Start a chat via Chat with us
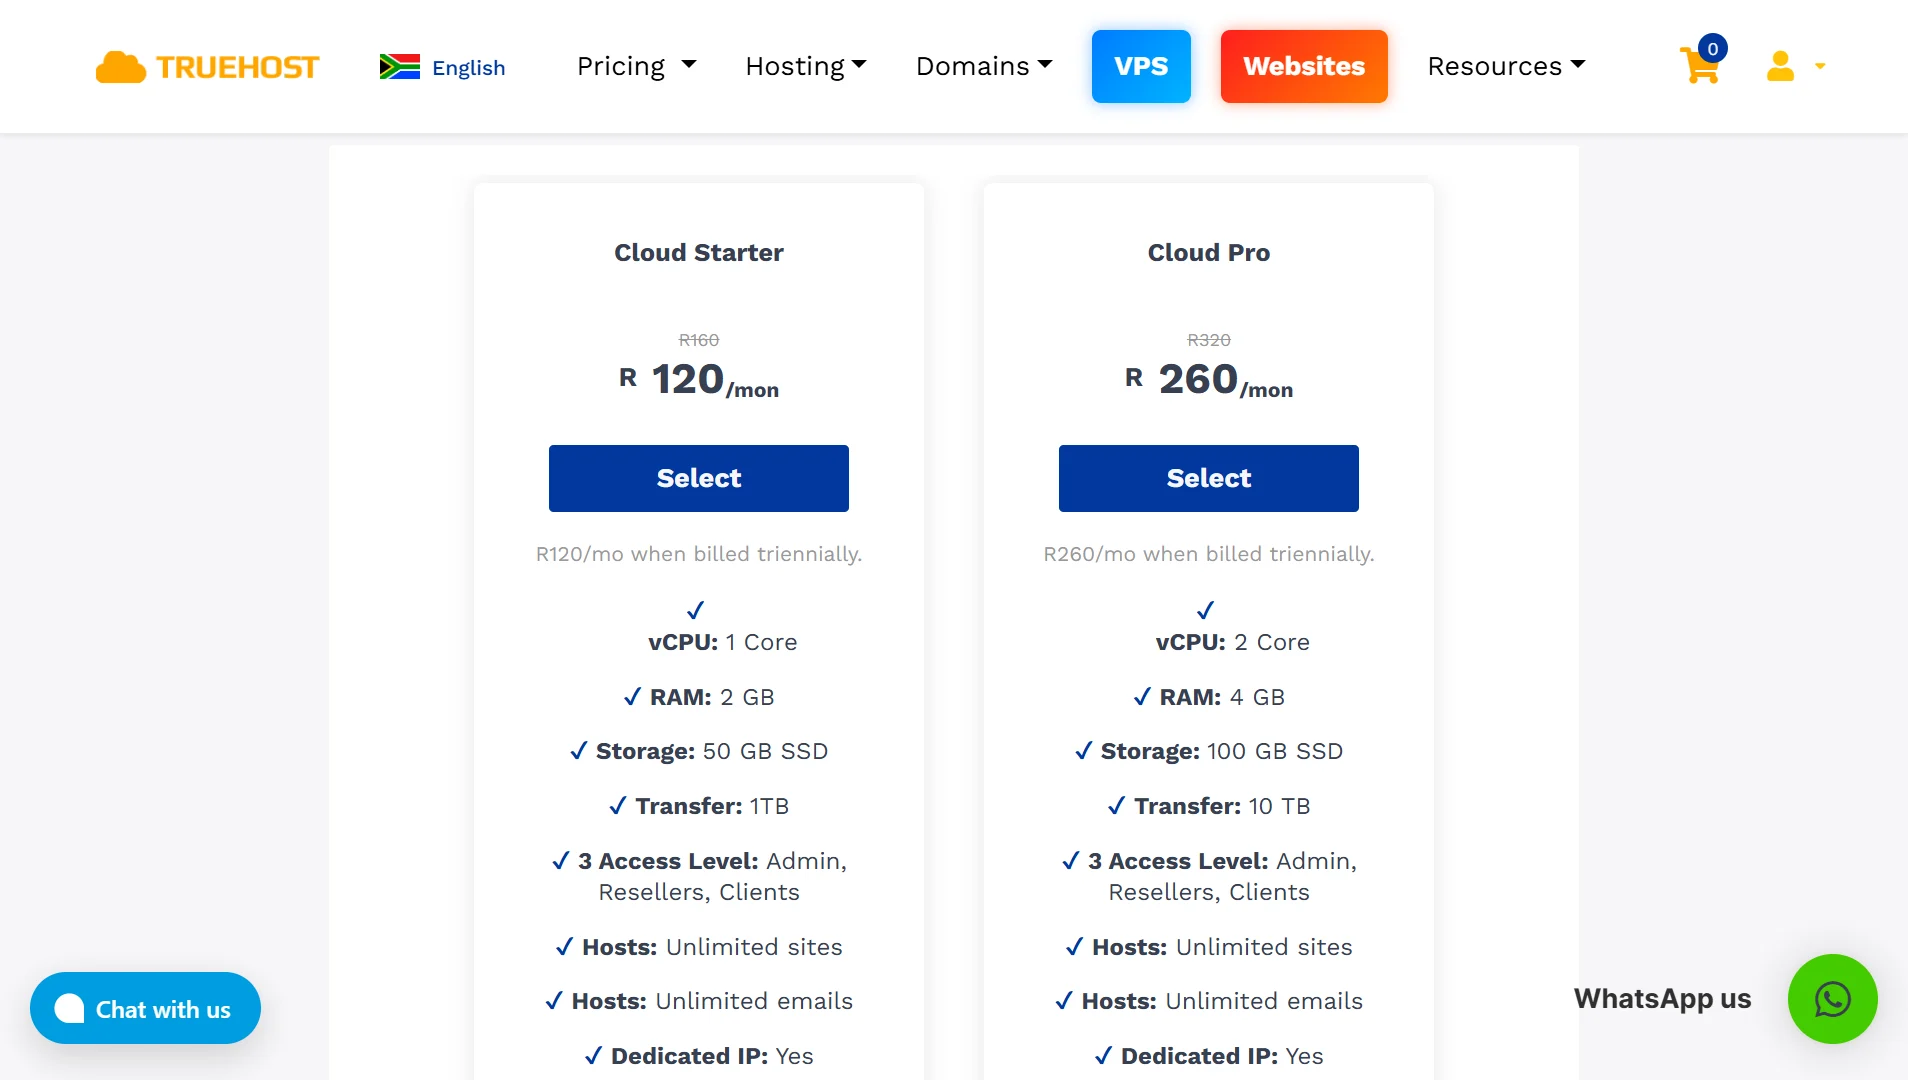 tap(145, 1008)
